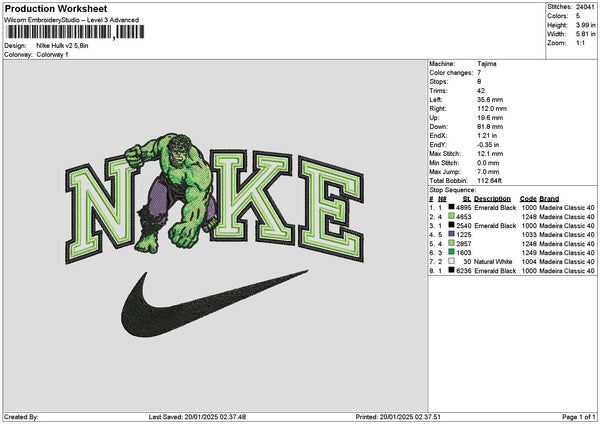Click the Left value '35.6 mm'
This screenshot has width=600, height=424.
490,100
